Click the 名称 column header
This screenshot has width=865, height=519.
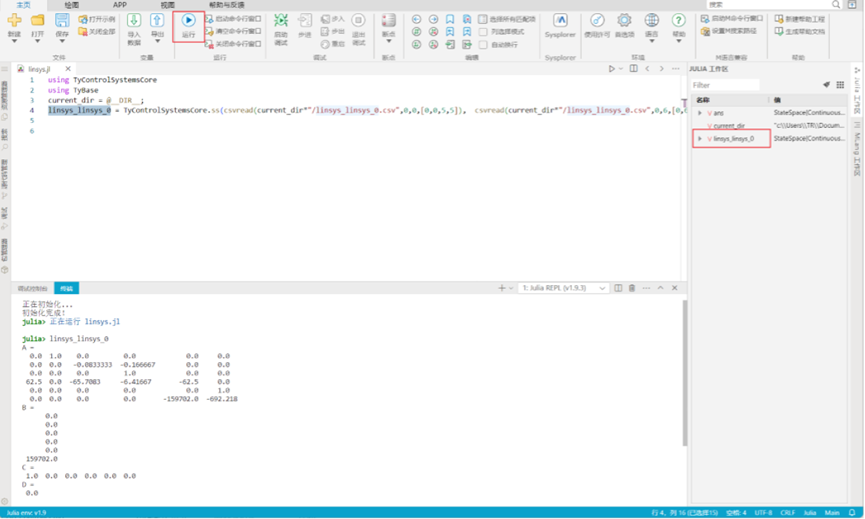(x=702, y=100)
